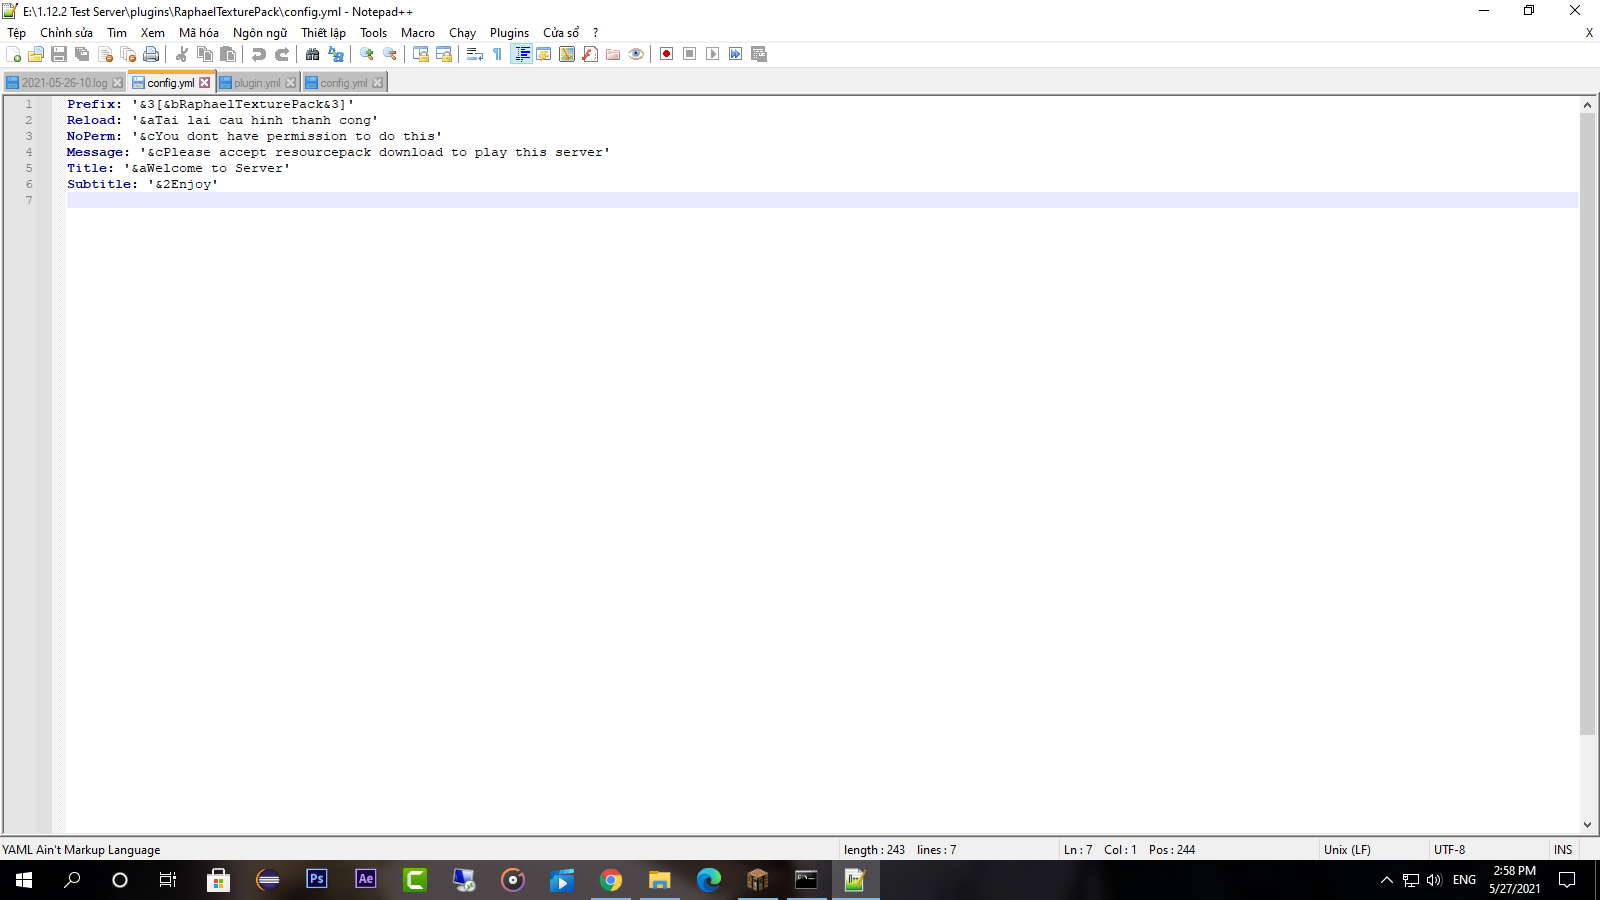Open After Effects from the taskbar
The height and width of the screenshot is (900, 1600).
click(x=366, y=880)
